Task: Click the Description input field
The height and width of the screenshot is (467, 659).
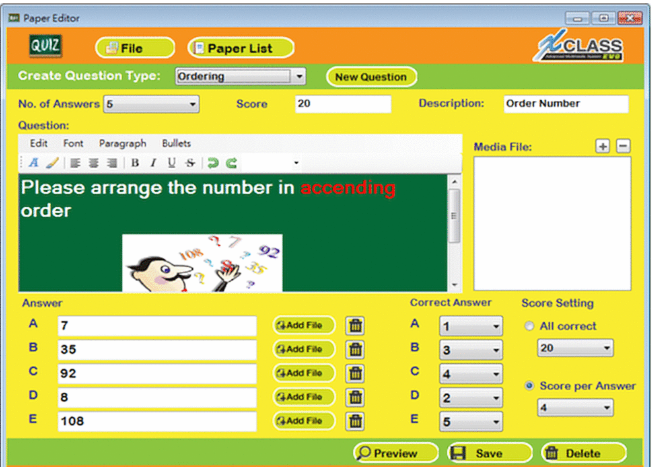Action: point(566,104)
